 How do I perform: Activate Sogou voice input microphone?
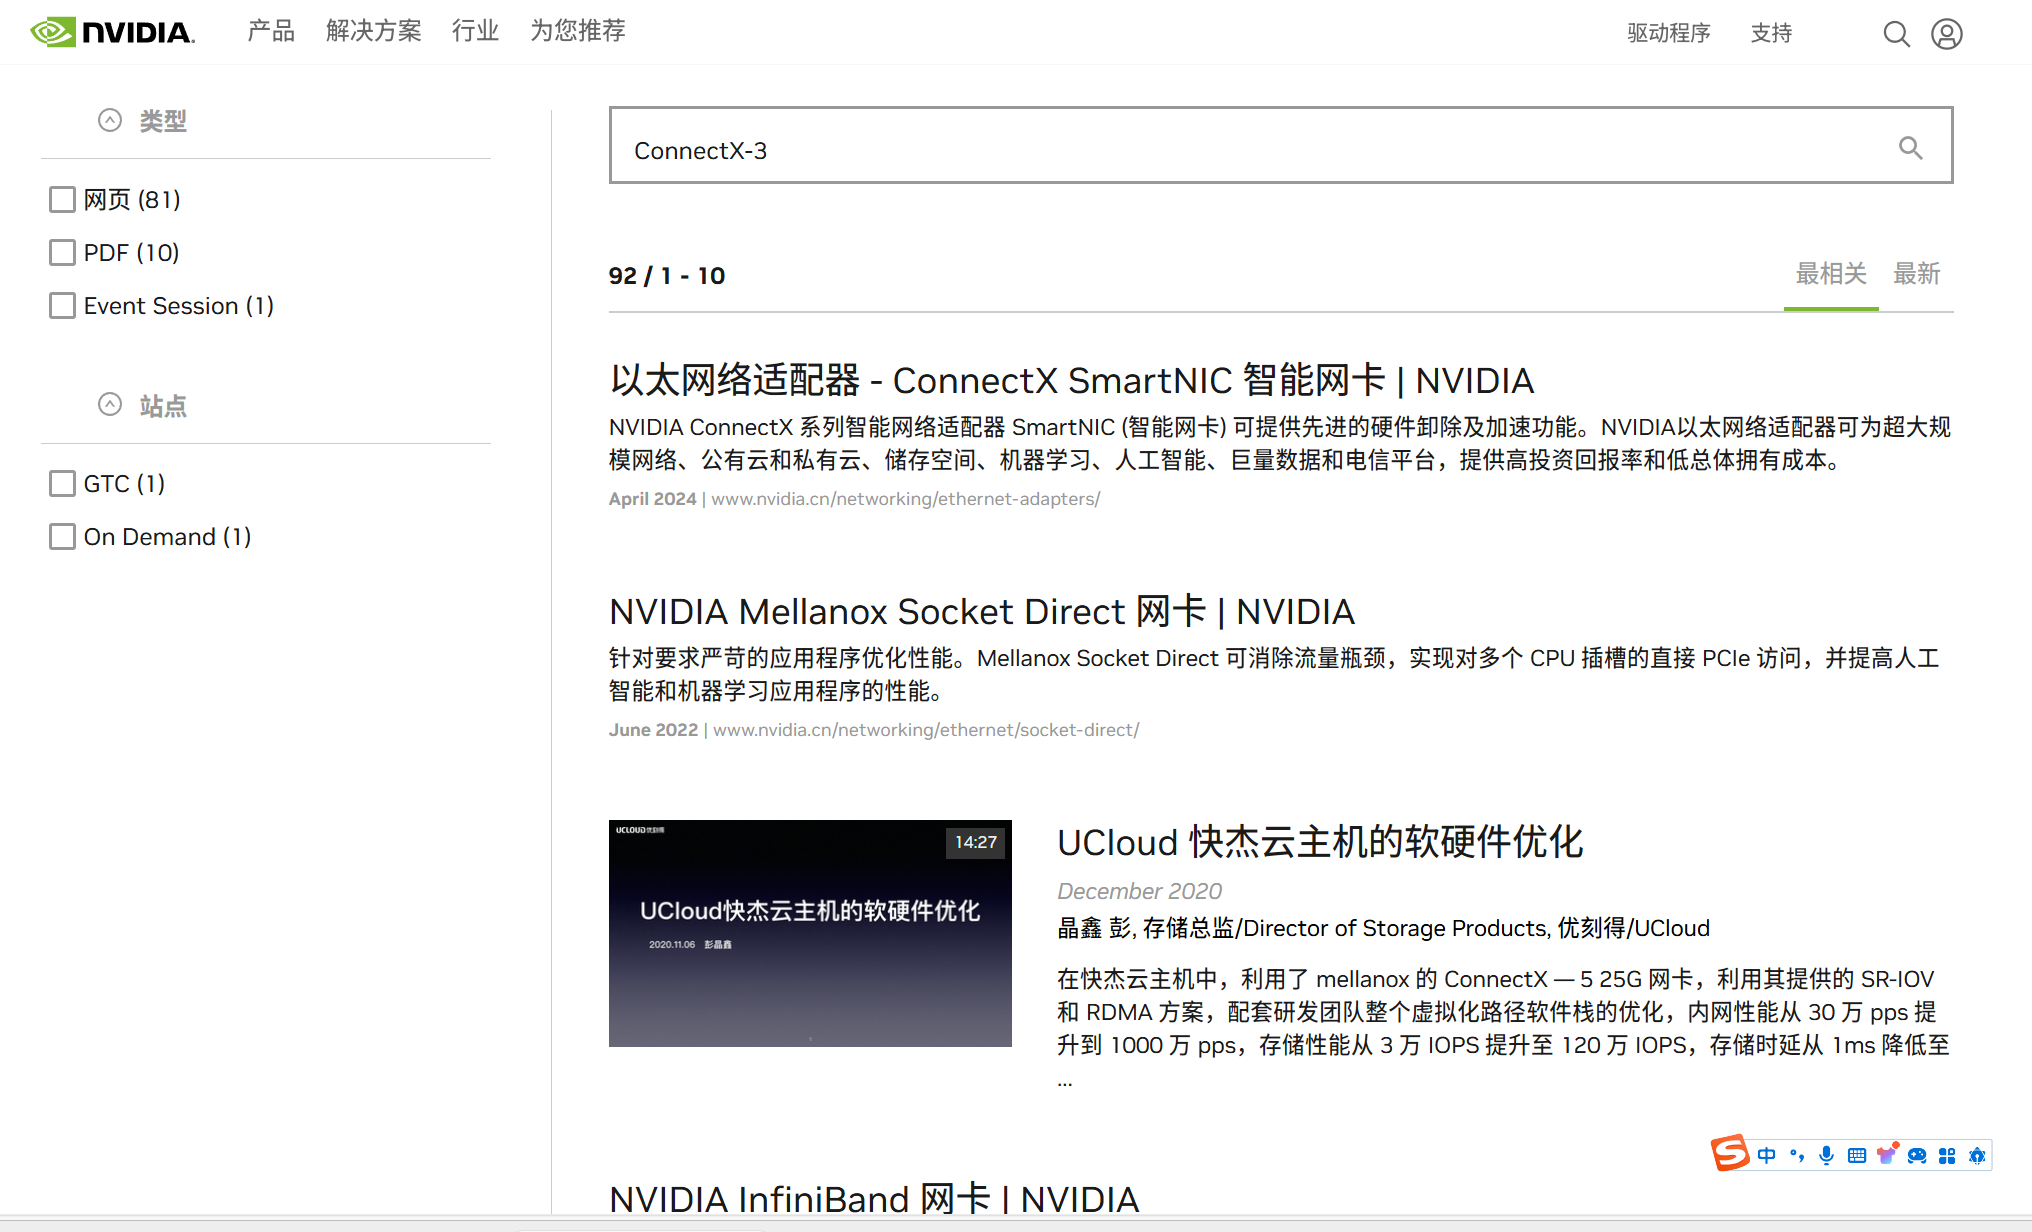[x=1826, y=1155]
